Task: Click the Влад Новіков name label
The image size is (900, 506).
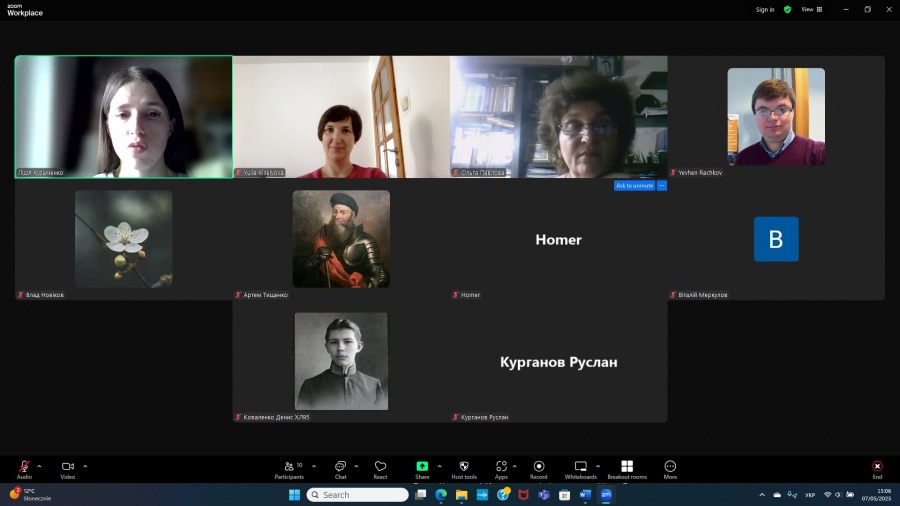Action: tap(45, 295)
